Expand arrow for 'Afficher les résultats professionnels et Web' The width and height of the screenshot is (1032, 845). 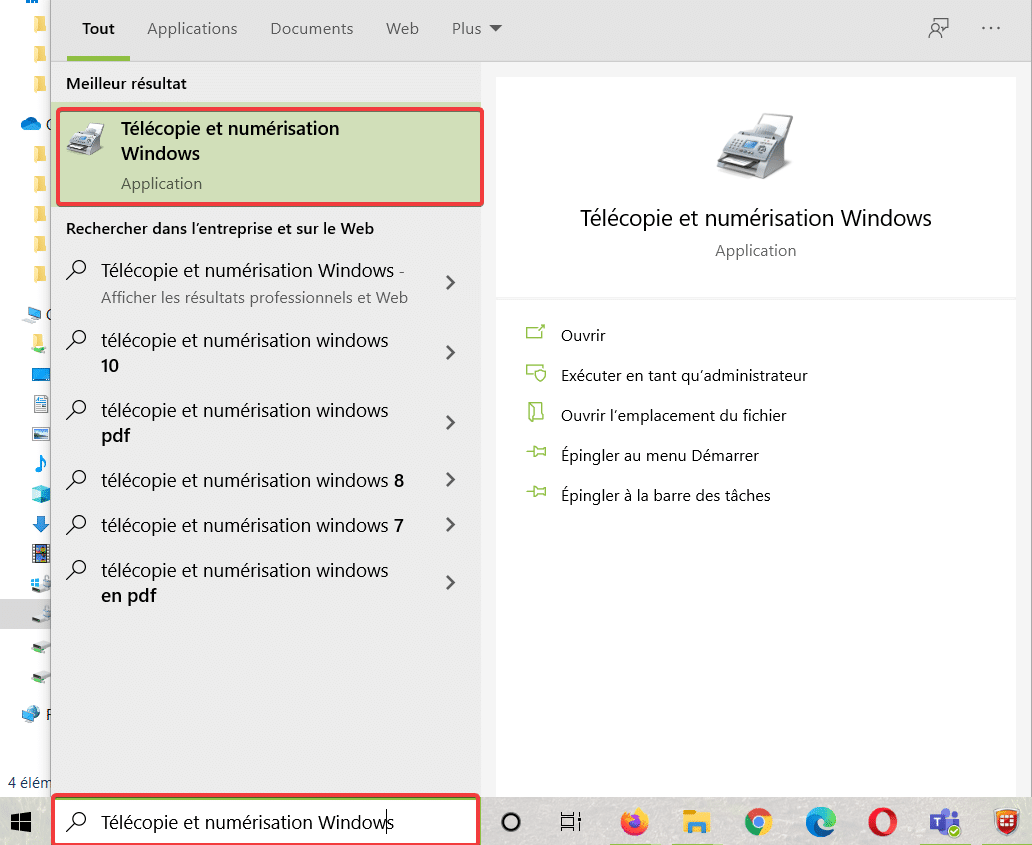coord(451,283)
